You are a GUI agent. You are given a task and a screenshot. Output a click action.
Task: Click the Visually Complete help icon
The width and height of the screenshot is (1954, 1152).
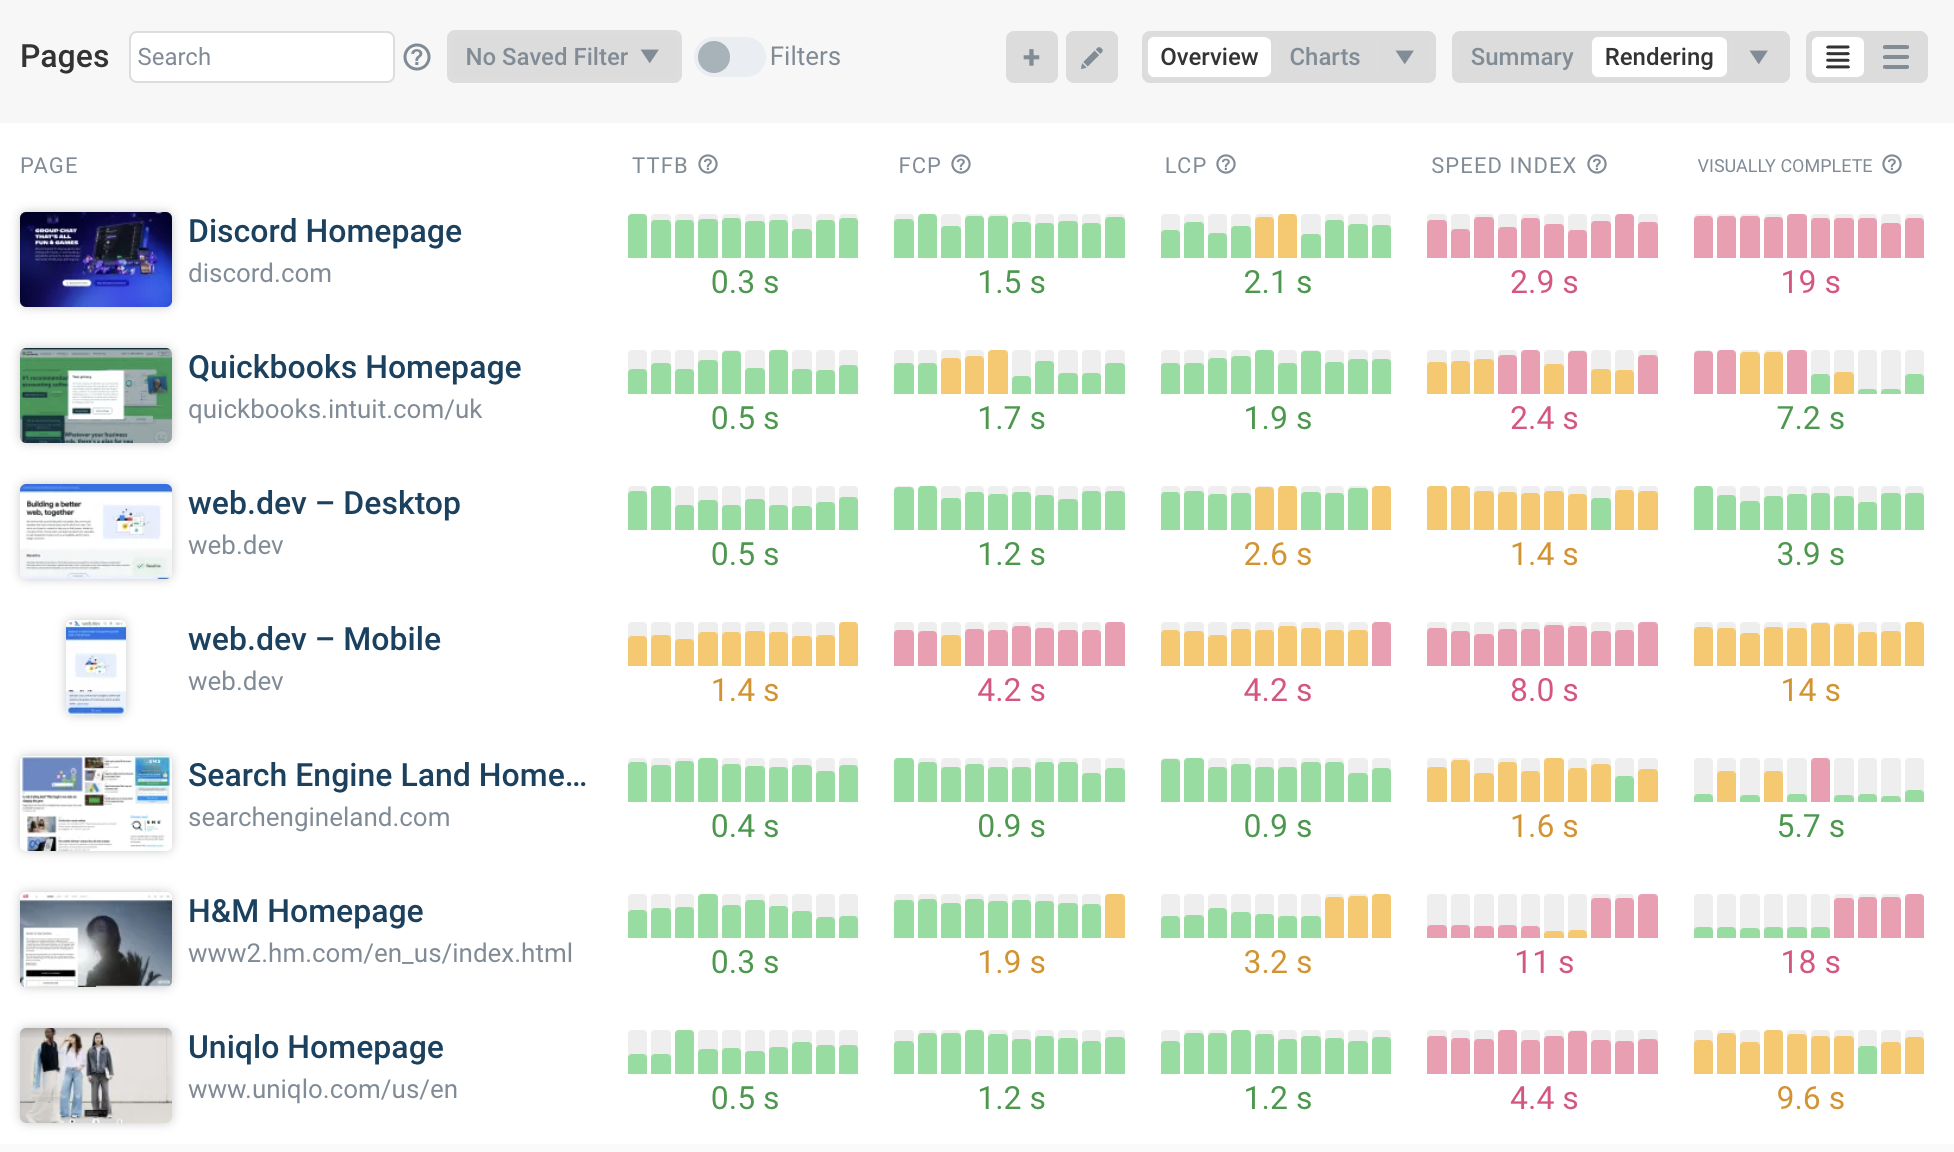pos(1892,164)
